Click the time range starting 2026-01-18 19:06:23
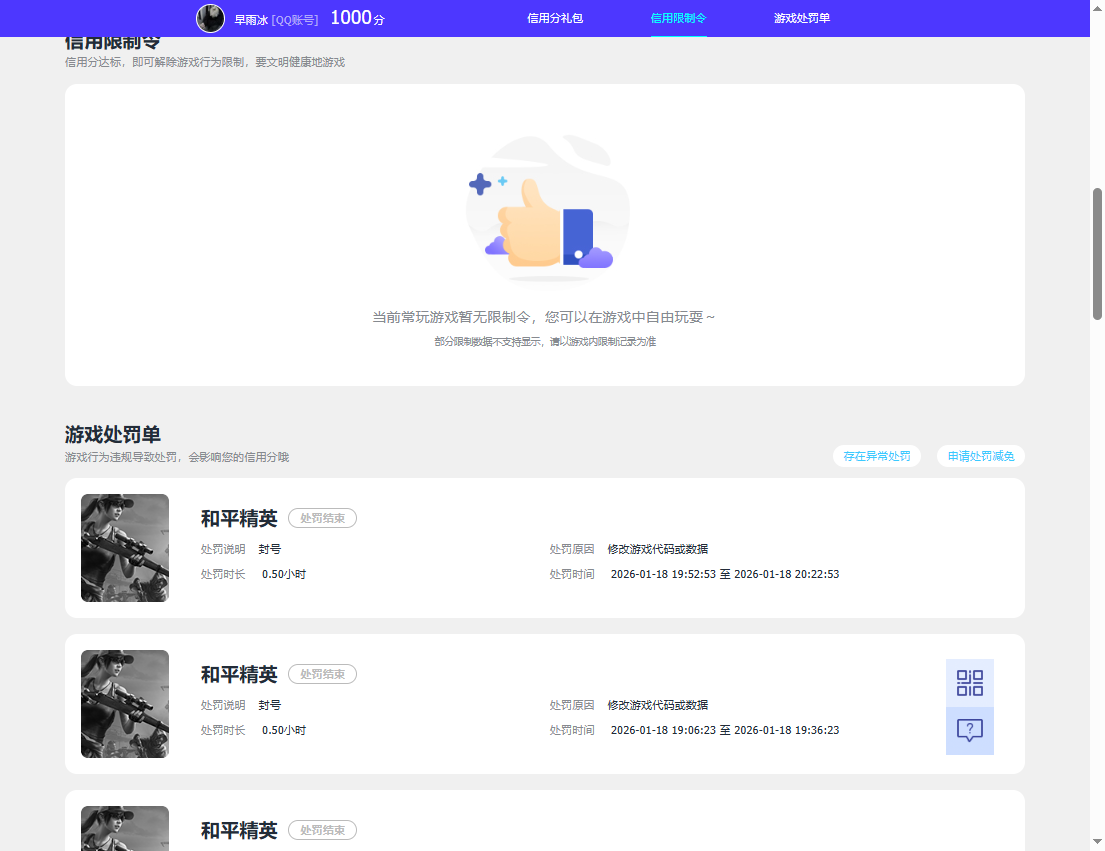Image resolution: width=1105 pixels, height=851 pixels. pyautogui.click(x=724, y=731)
